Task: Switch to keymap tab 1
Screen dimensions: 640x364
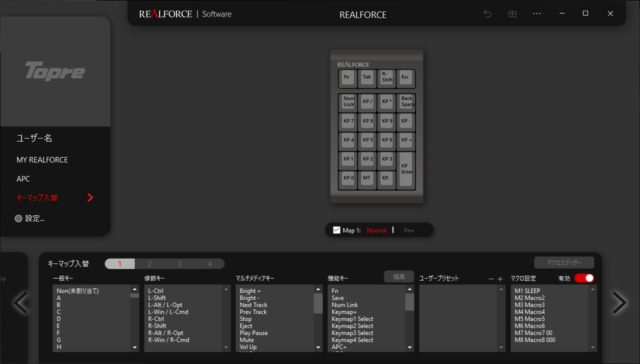Action: tap(120, 264)
